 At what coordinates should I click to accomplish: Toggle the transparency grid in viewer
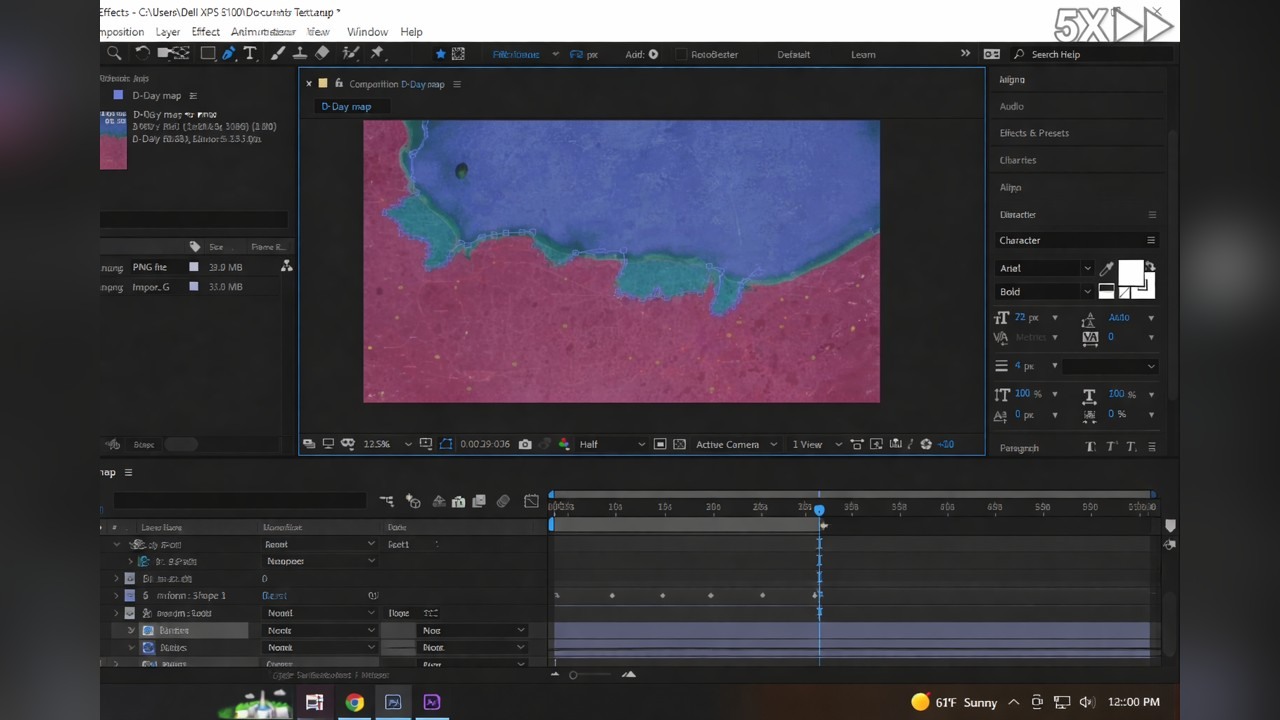point(680,444)
